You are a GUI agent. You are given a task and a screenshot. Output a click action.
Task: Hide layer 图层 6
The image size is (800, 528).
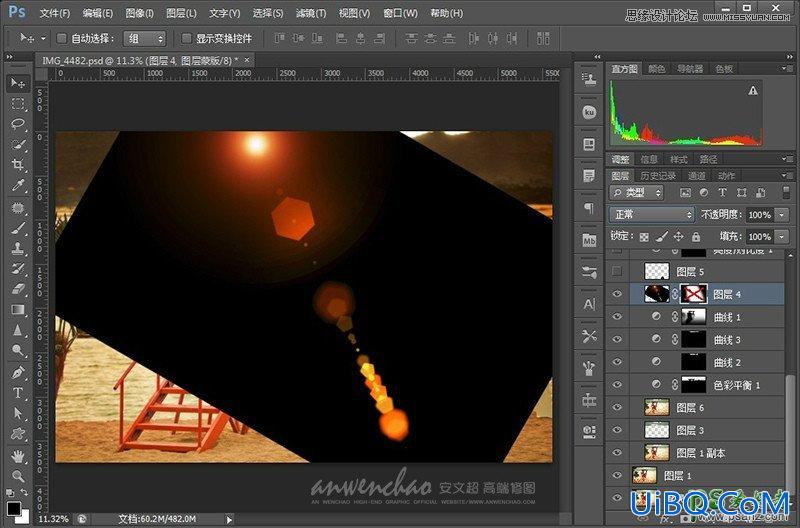coord(617,407)
